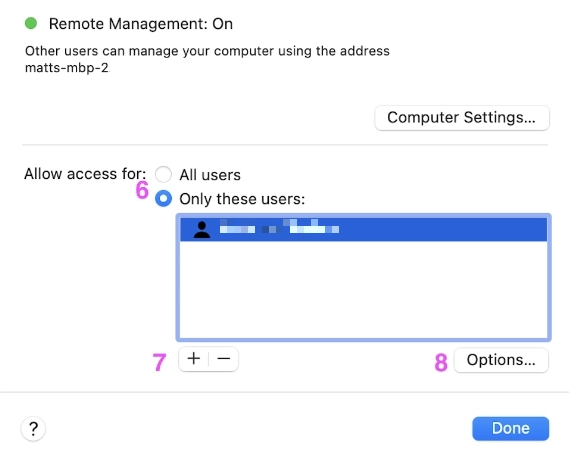Image resolution: width=569 pixels, height=460 pixels.
Task: Click the green Remote Management status dot
Action: tap(31, 23)
